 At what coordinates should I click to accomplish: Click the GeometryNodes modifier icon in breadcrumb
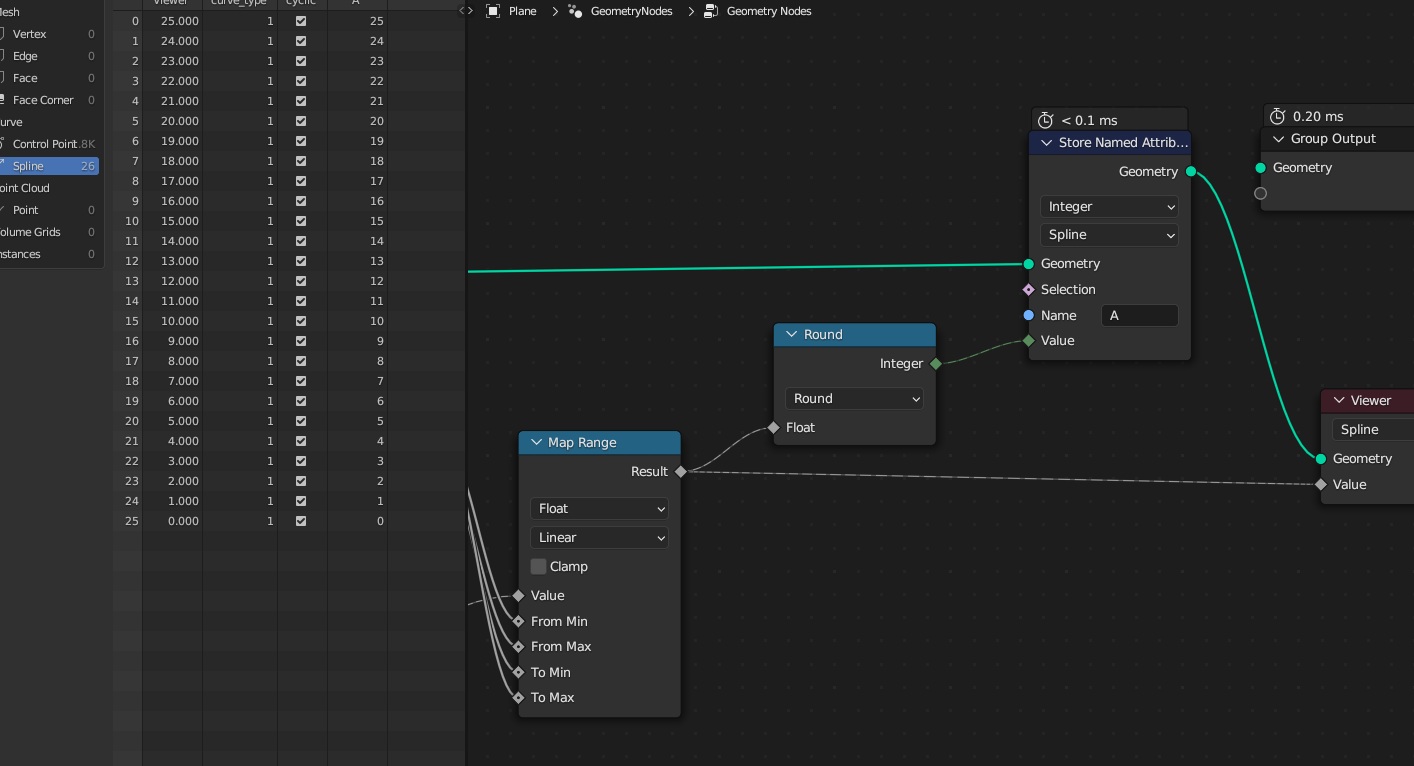(575, 11)
